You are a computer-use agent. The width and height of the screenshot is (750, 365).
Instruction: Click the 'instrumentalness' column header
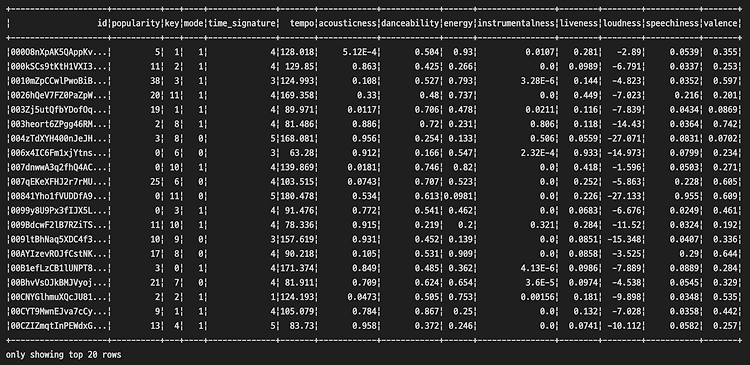pyautogui.click(x=517, y=23)
